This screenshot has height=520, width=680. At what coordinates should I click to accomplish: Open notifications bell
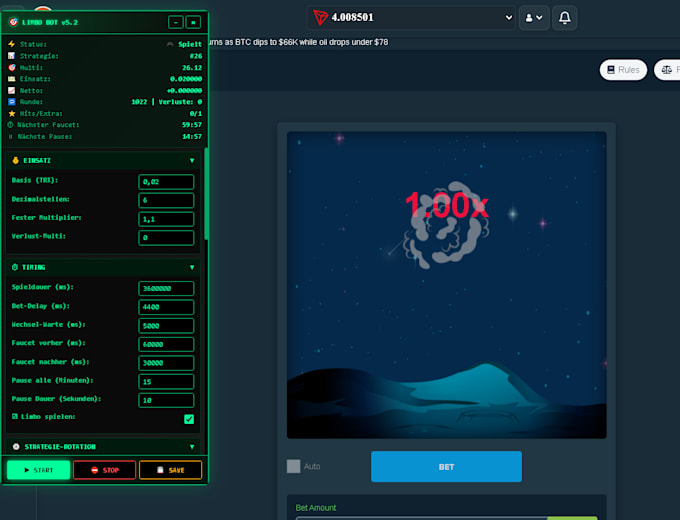[564, 18]
